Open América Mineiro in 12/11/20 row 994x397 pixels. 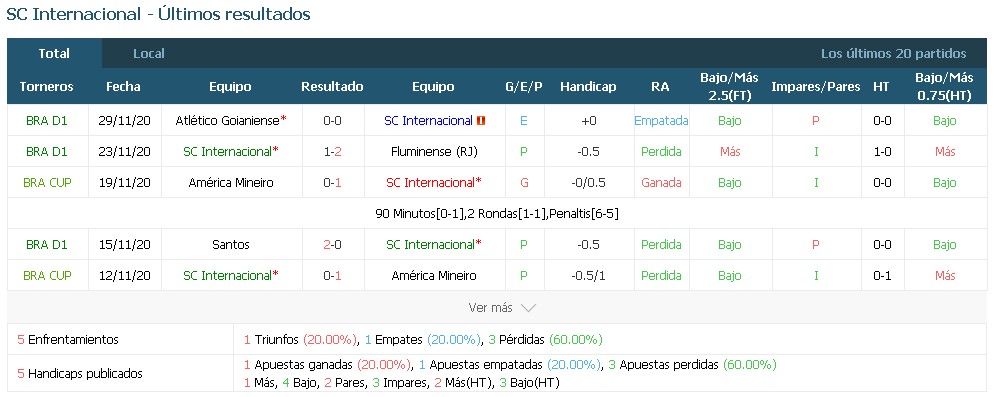point(434,275)
